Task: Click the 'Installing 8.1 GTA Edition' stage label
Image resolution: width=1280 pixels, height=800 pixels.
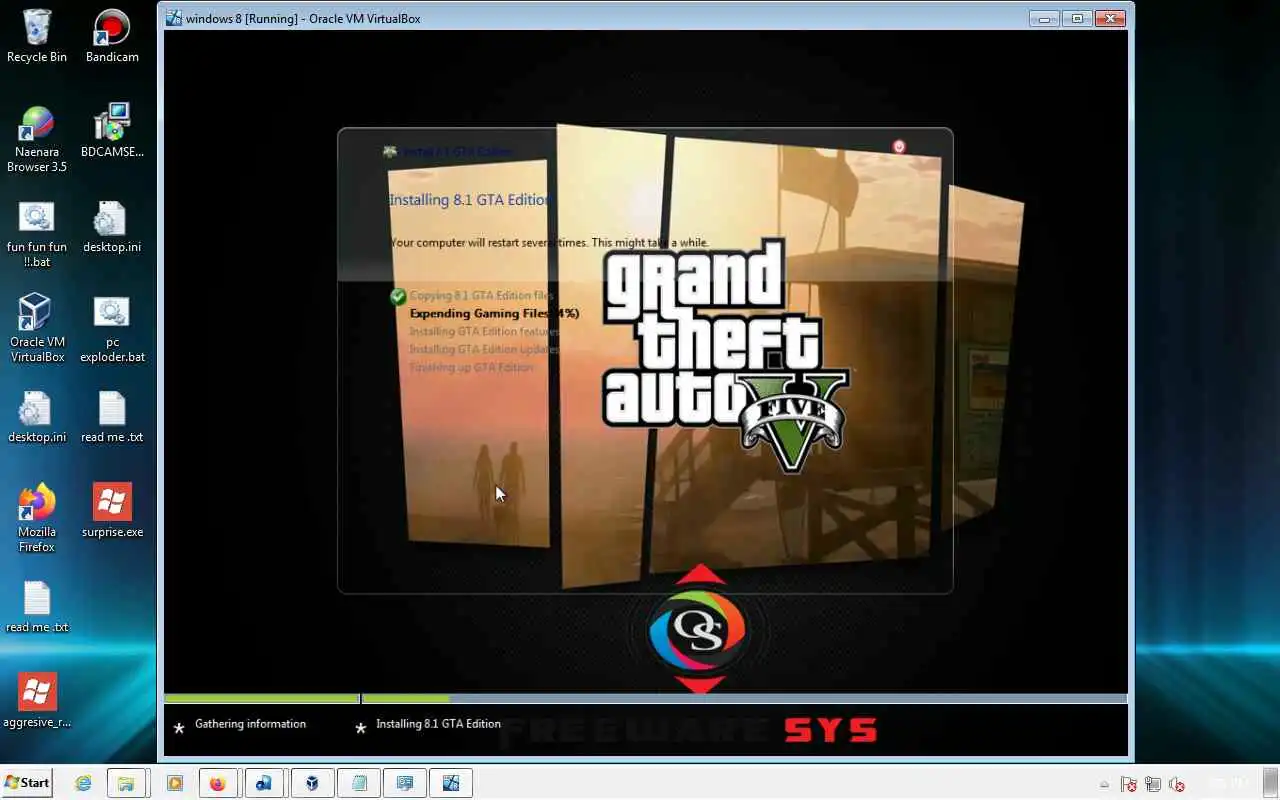Action: pyautogui.click(x=438, y=724)
